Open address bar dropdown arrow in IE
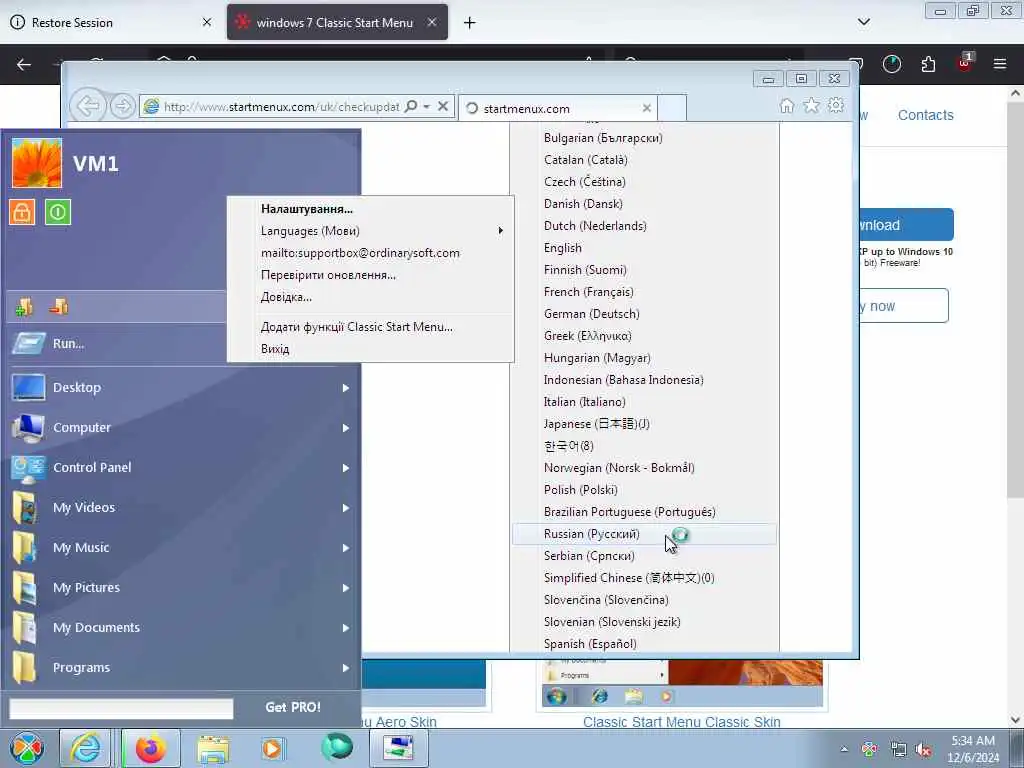1024x768 pixels. pos(426,106)
